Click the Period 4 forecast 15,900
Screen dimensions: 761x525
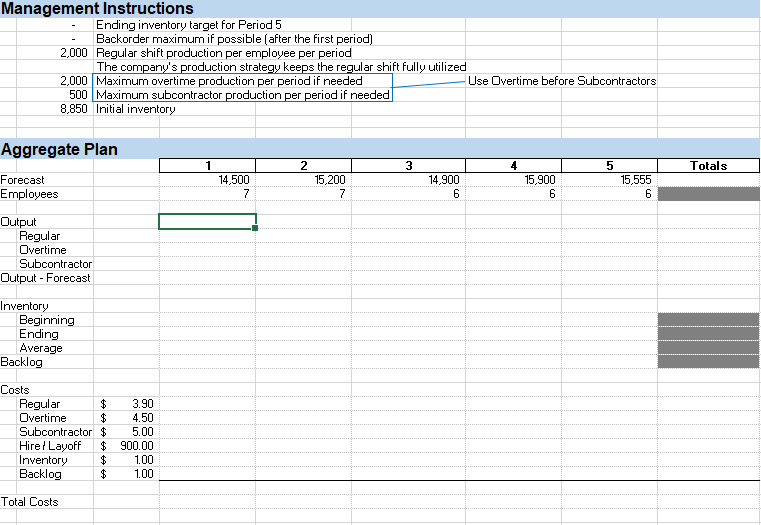coord(540,180)
